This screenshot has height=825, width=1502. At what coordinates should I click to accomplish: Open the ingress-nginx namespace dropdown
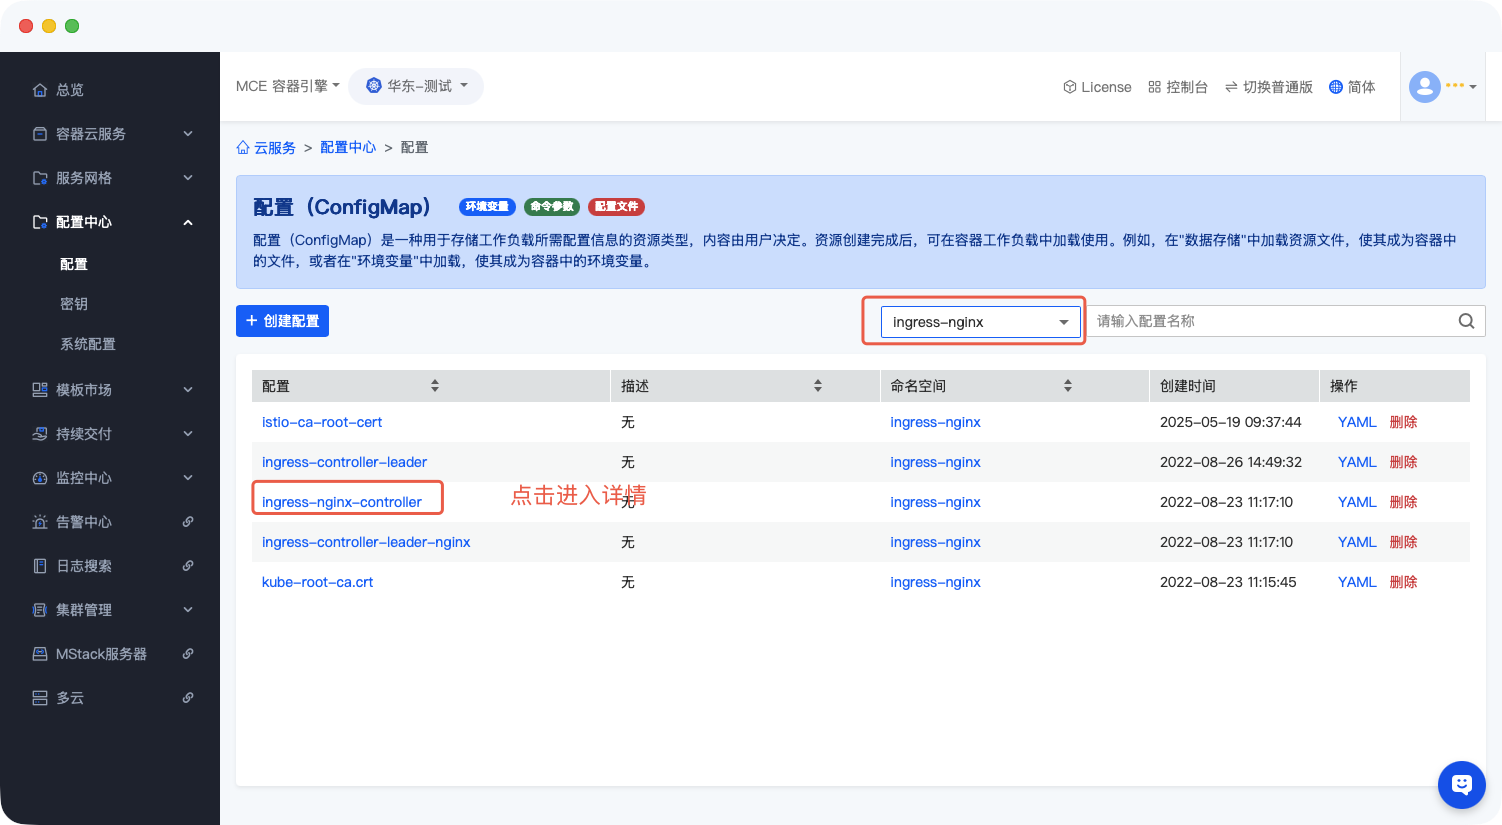pos(980,322)
